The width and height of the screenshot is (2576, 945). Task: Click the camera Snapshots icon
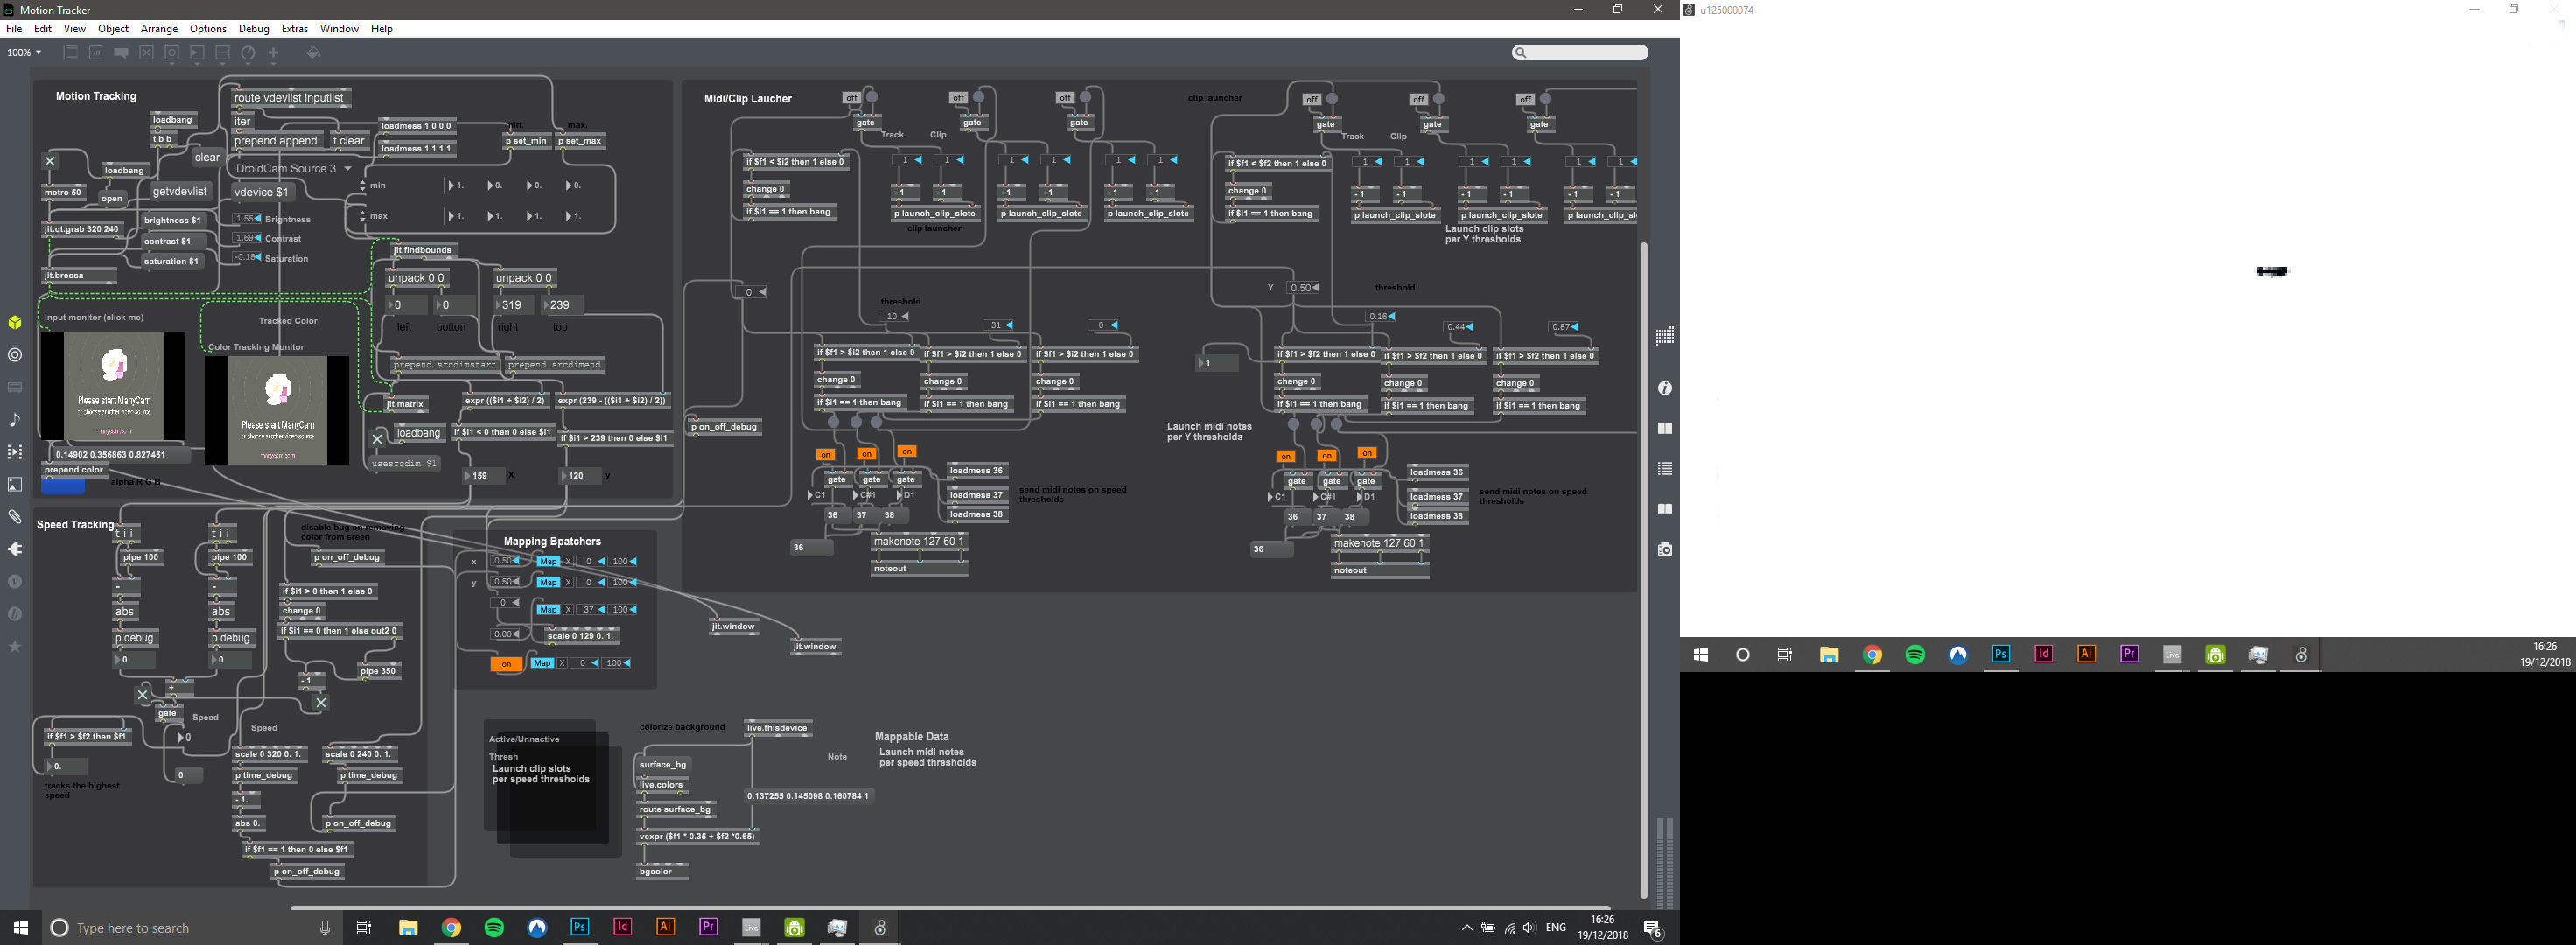pyautogui.click(x=1665, y=549)
